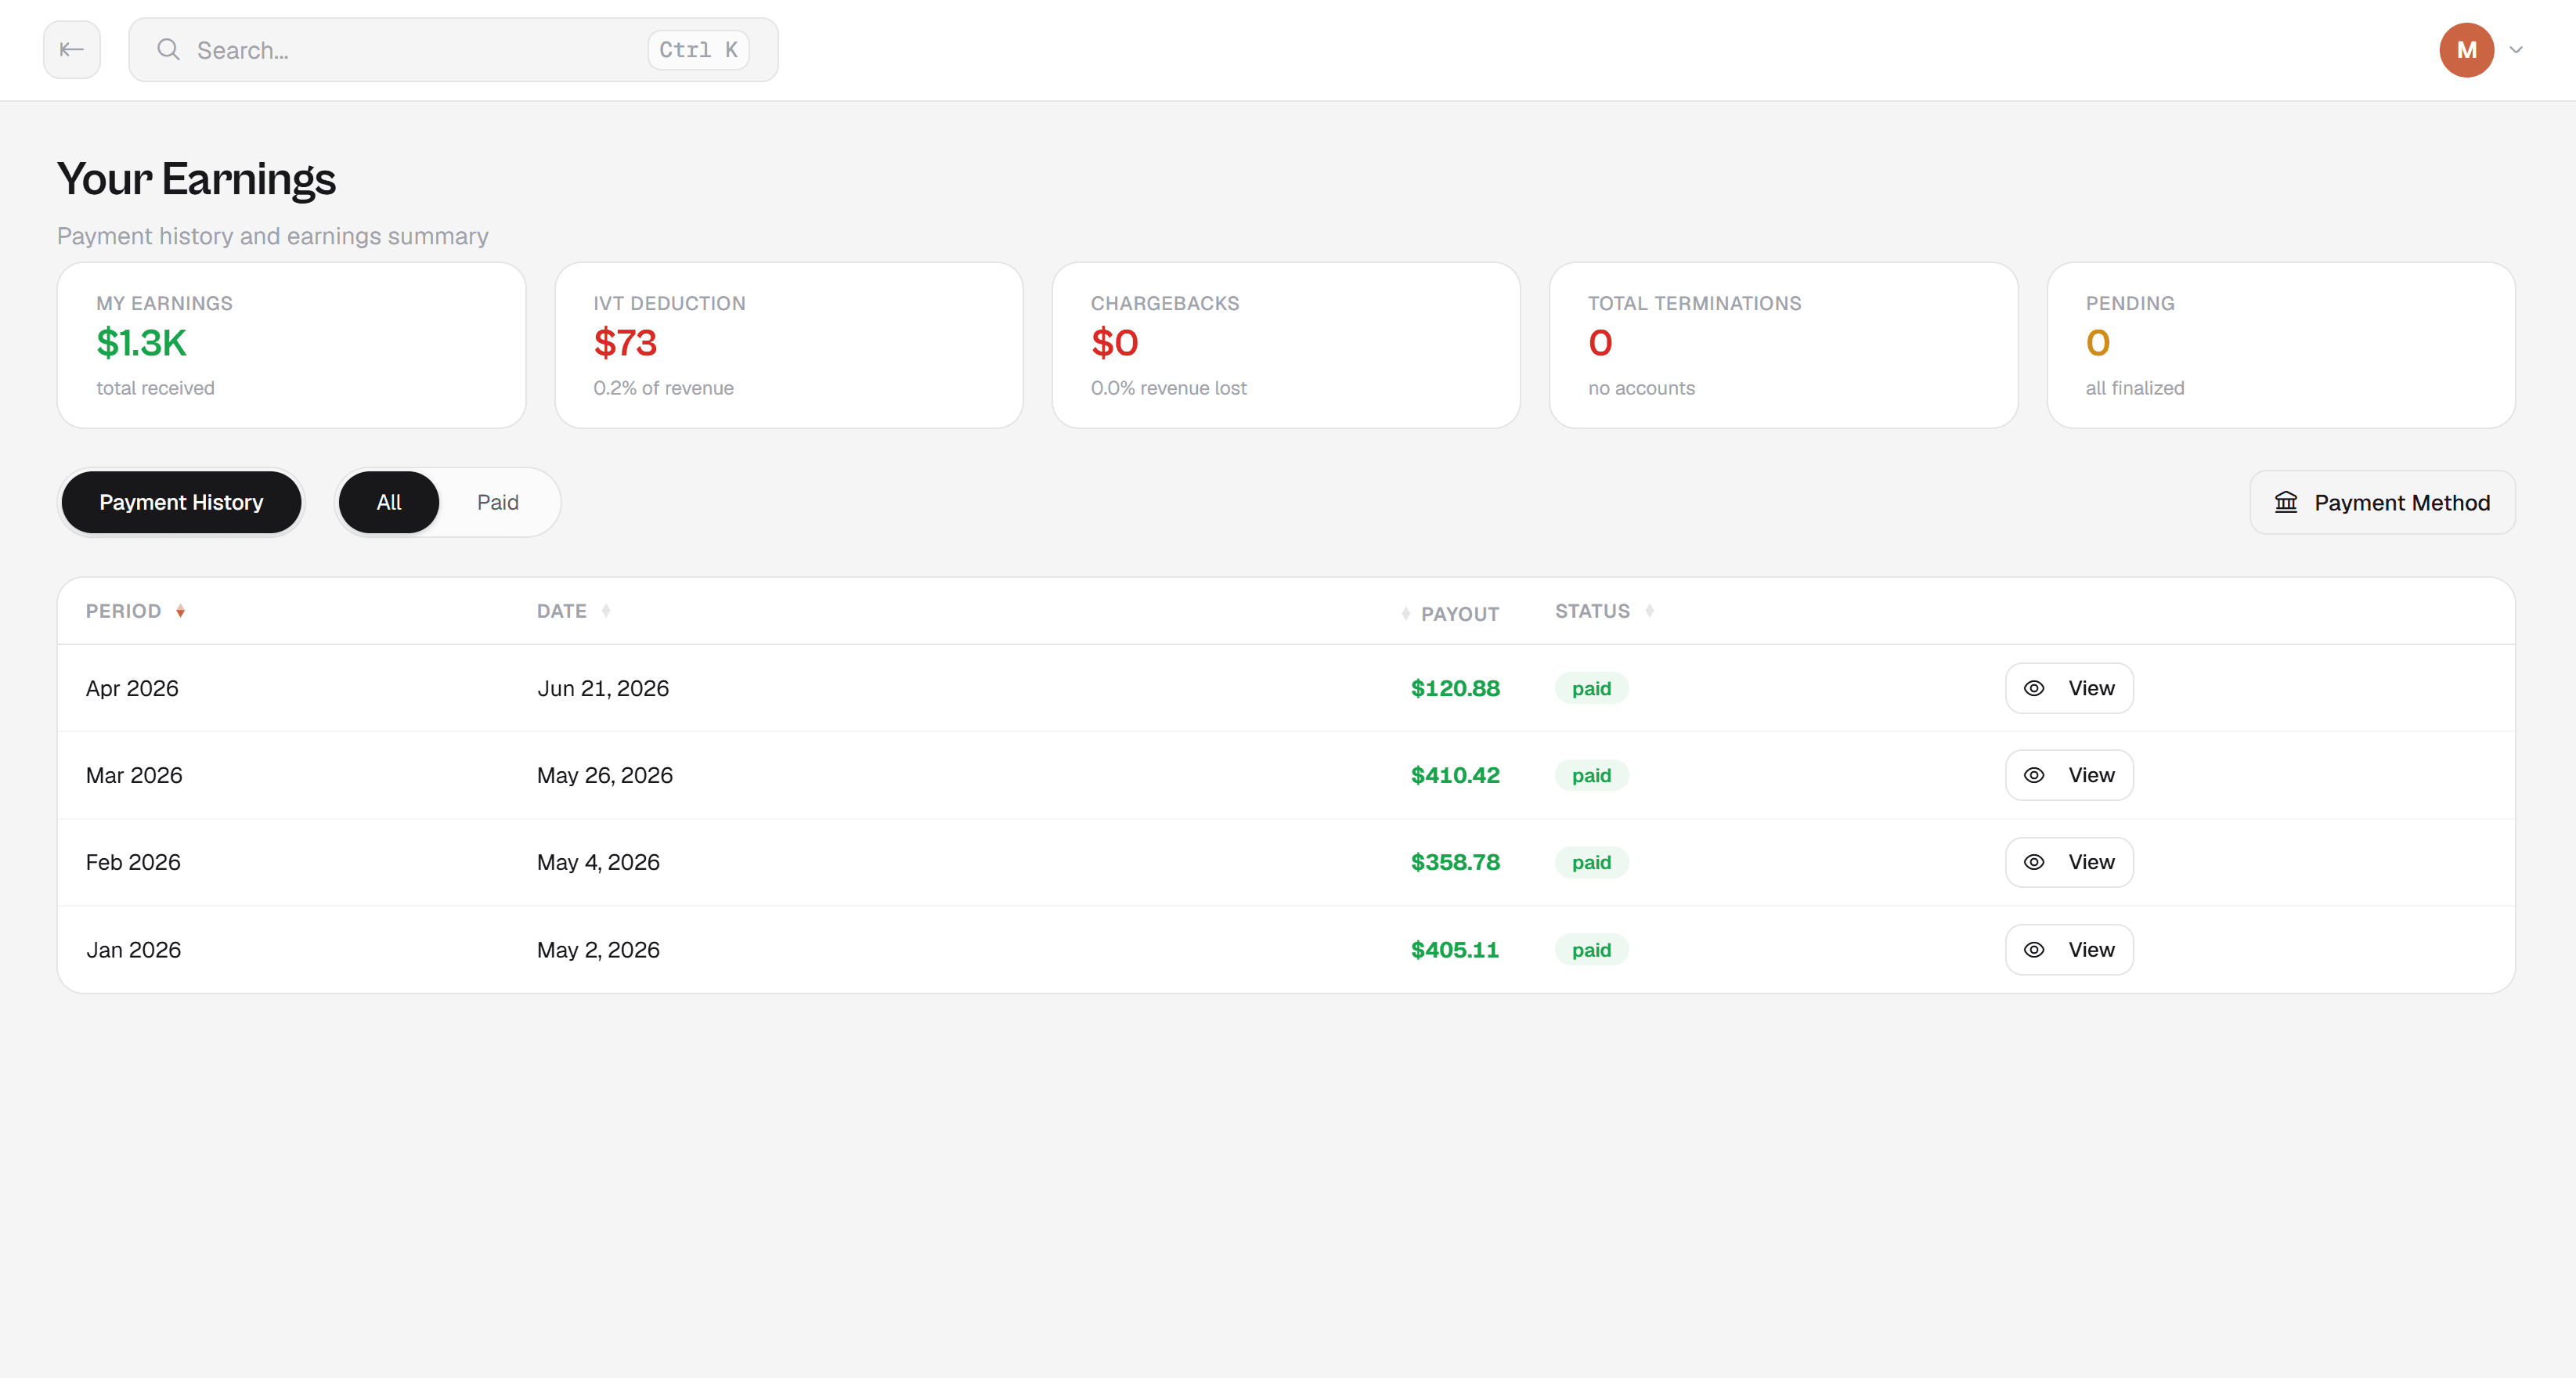Open the M user avatar

pyautogui.click(x=2466, y=50)
